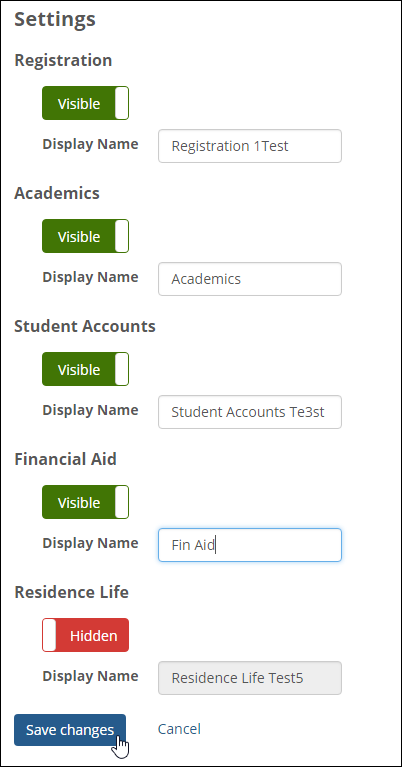Toggle the Academics Visible switch

[86, 236]
